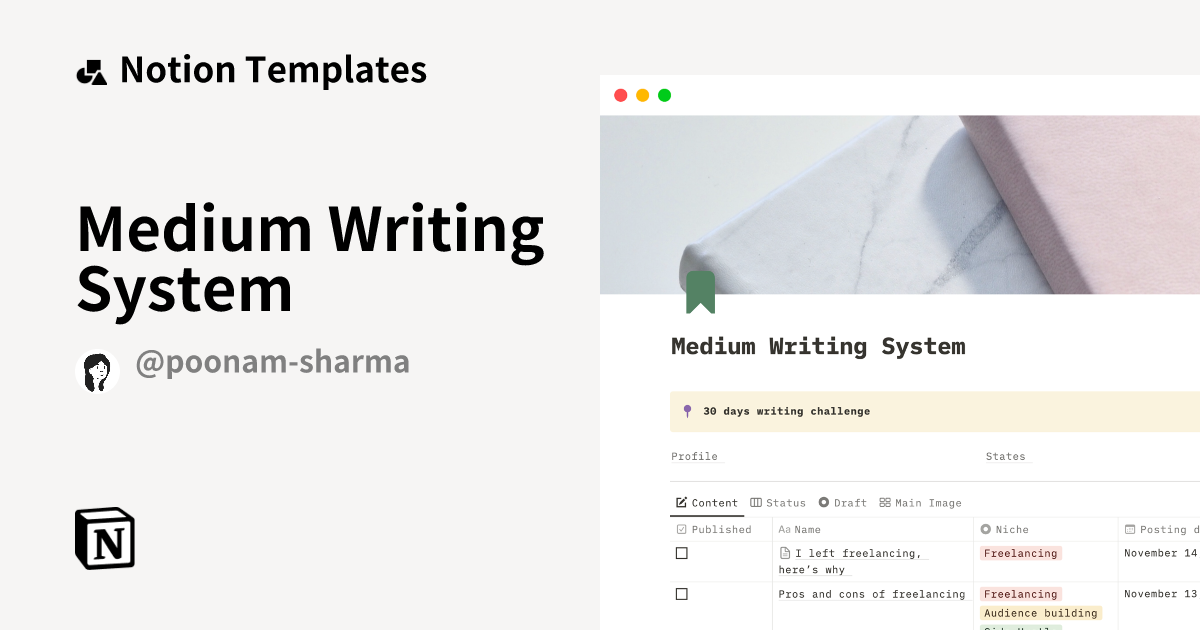
Task: Click the green bookmark icon on the cover
Action: coord(701,291)
